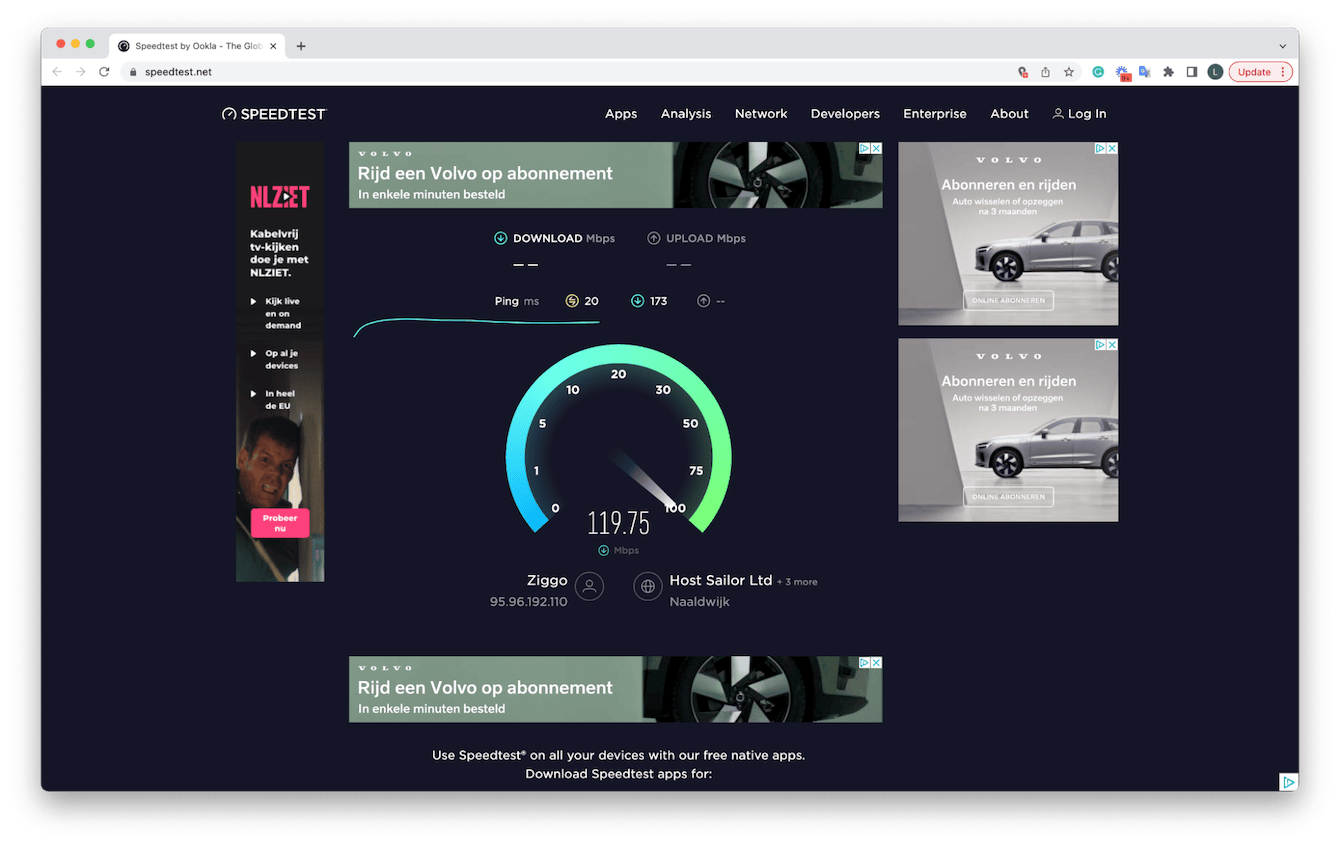Screen dimensions: 1340x846
Task: Close the top Volvo banner ad
Action: click(x=876, y=148)
